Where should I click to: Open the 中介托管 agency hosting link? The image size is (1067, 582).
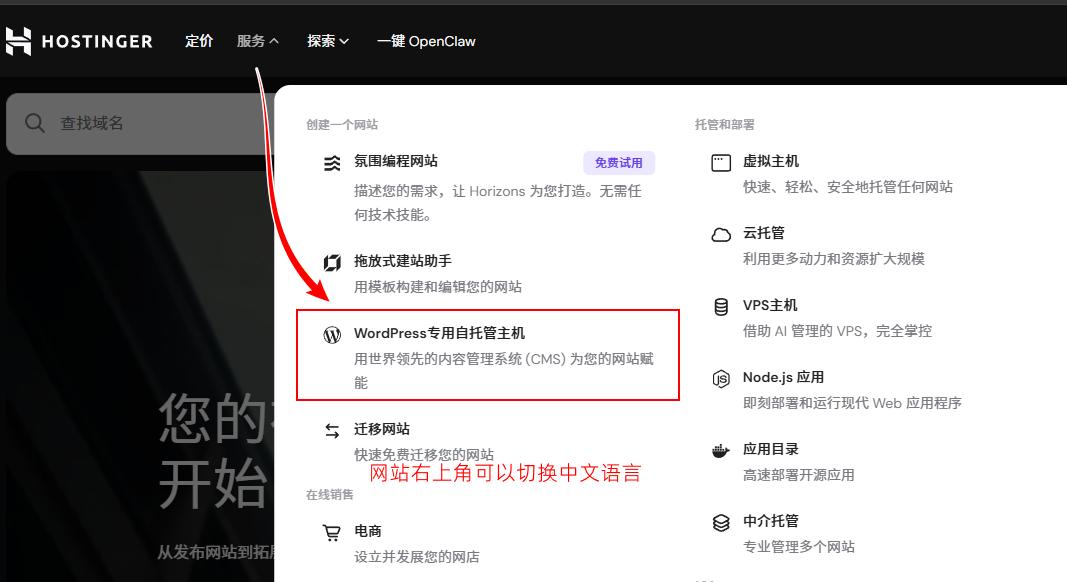point(770,521)
